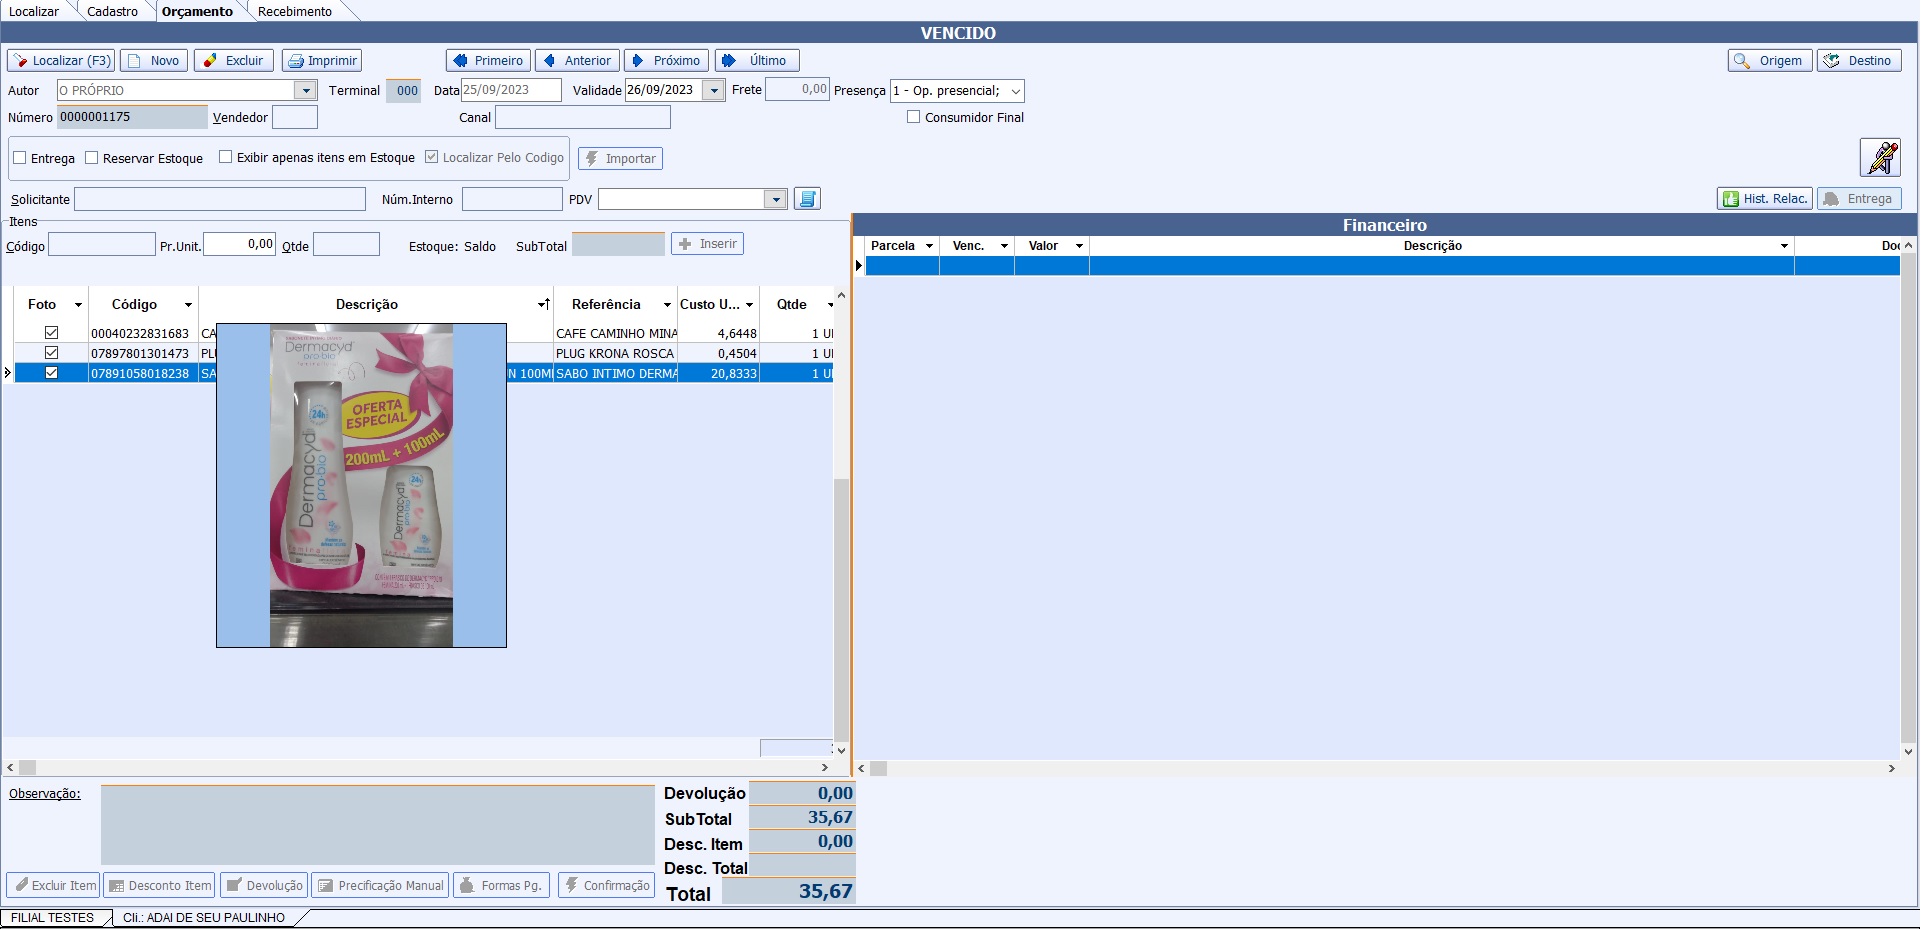The width and height of the screenshot is (1922, 929).
Task: Click the Solicitante input field
Action: tap(220, 200)
